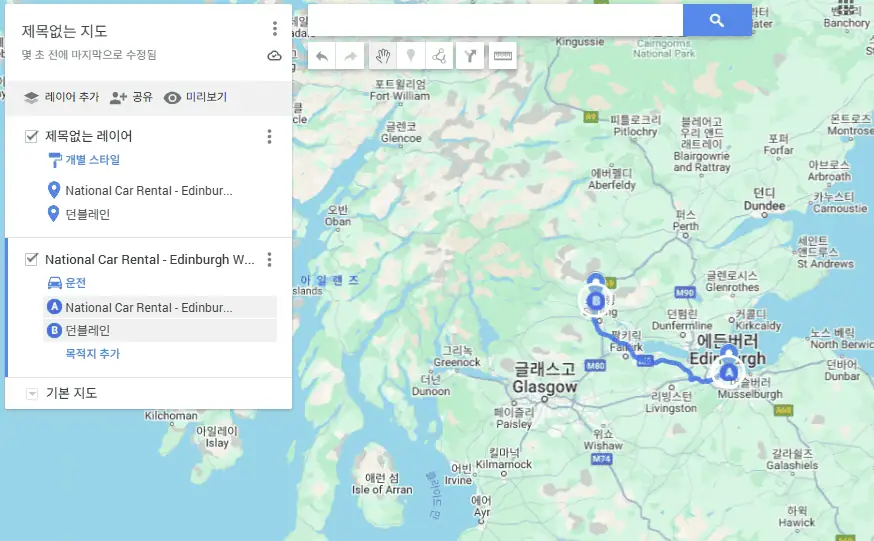Click the eye preview icon
Screen dimensions: 874x541
(172, 98)
